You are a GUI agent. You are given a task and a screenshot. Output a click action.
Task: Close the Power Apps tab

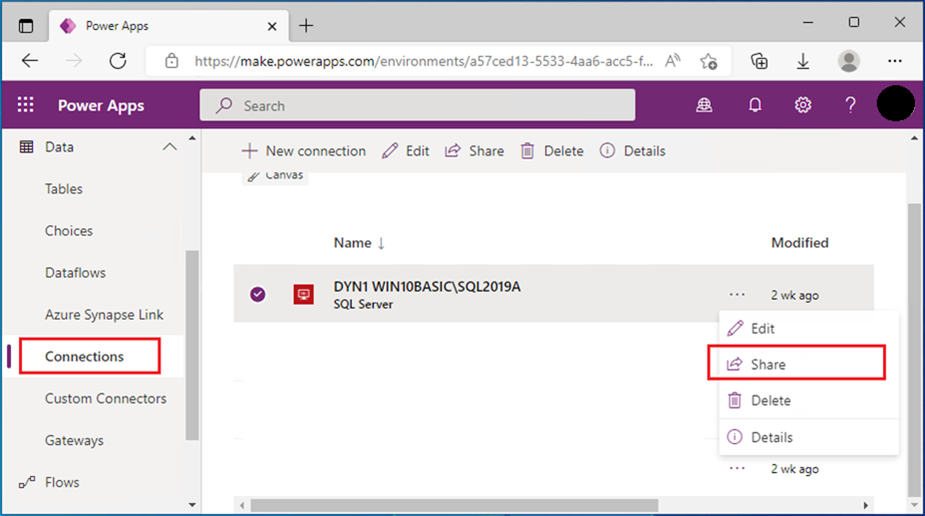(272, 26)
